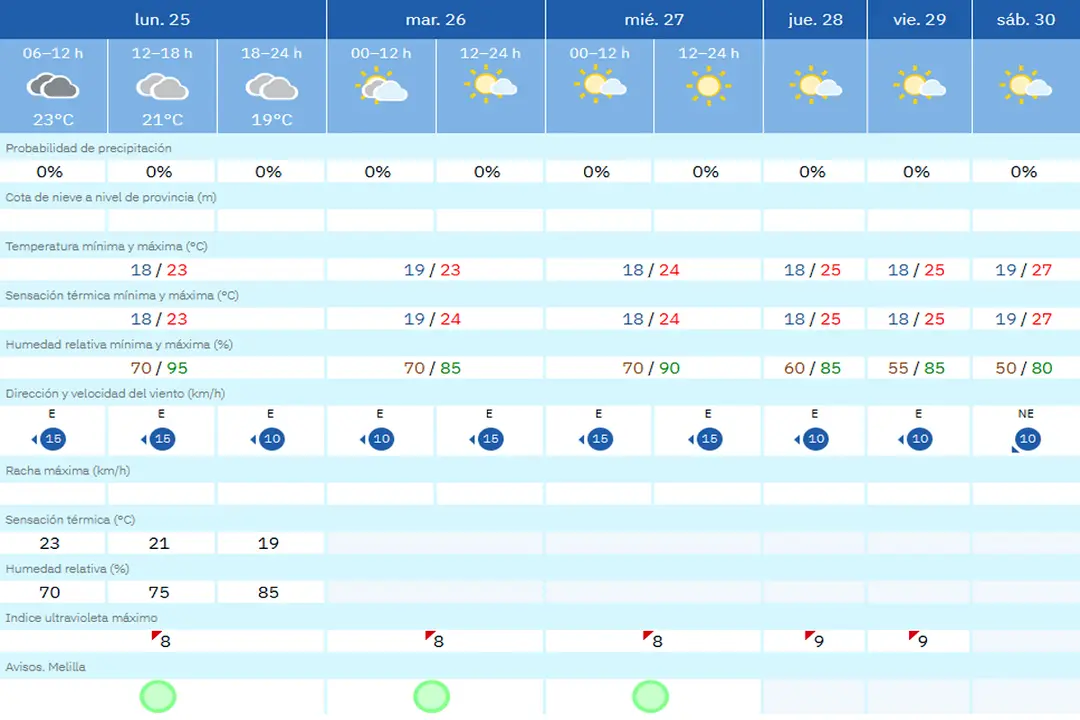1080x720 pixels.
Task: Click the sunny icon for mié. 27 12–24 h
Action: tap(708, 85)
